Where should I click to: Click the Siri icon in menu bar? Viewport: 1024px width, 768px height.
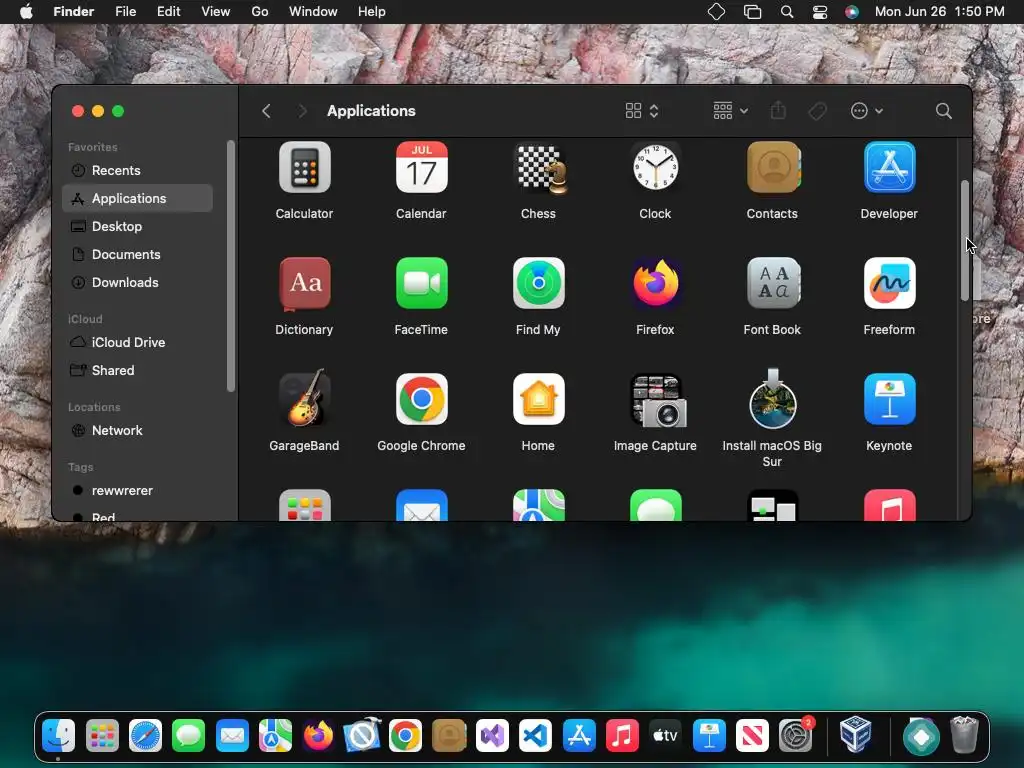(852, 12)
